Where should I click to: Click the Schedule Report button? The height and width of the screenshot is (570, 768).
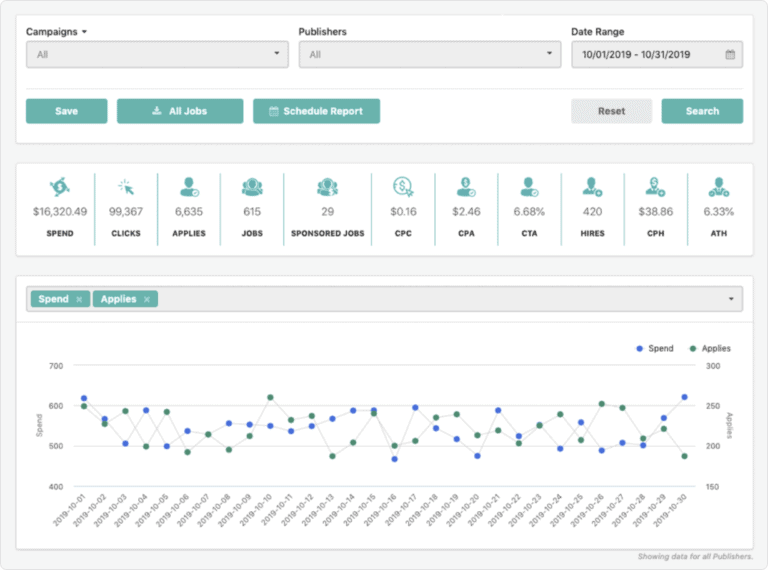click(316, 111)
